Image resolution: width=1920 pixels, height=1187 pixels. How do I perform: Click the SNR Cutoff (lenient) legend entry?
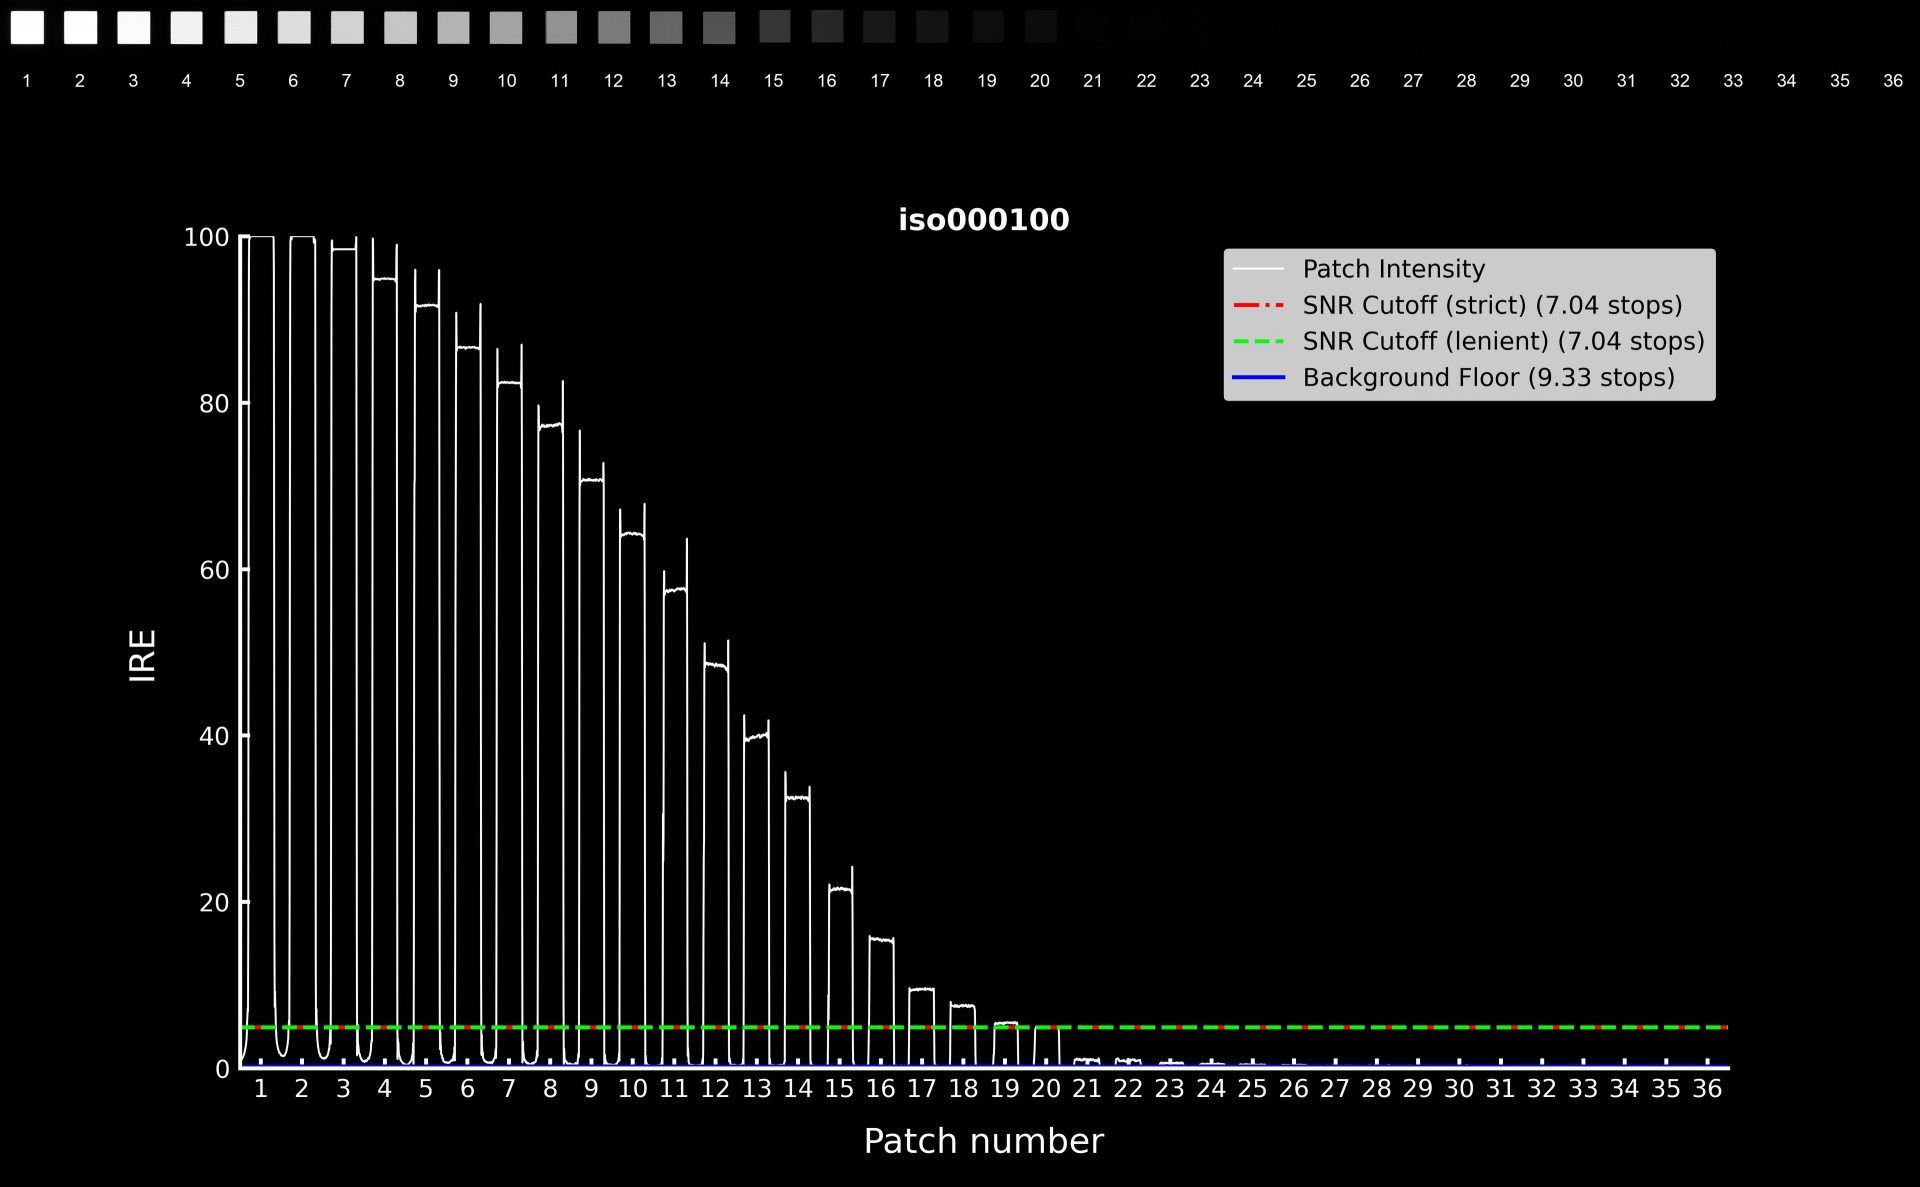click(x=1502, y=341)
